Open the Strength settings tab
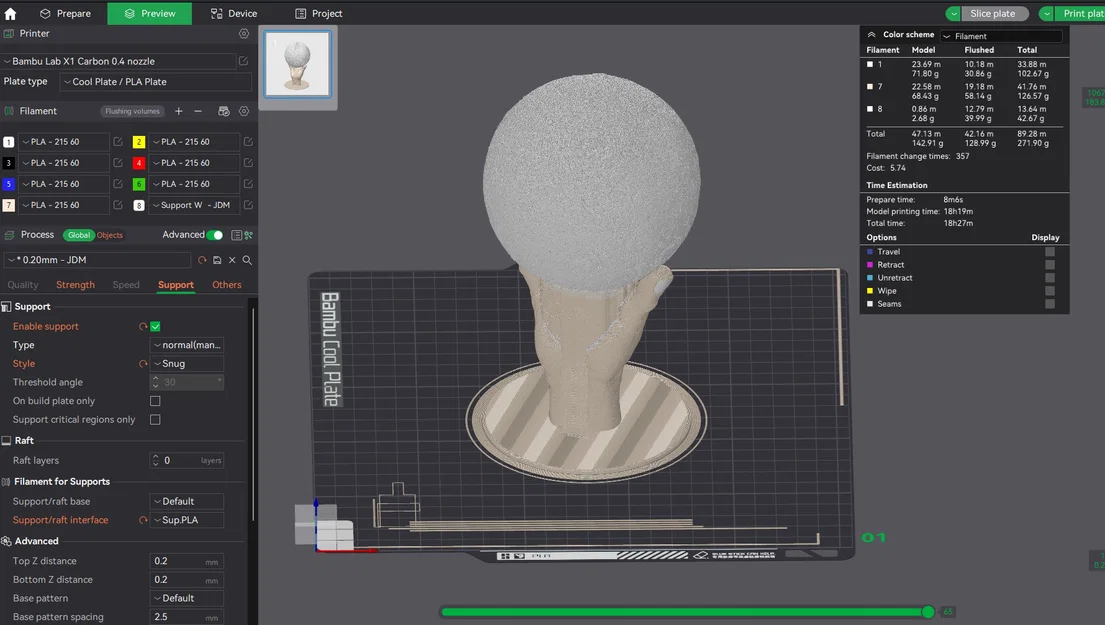This screenshot has width=1105, height=625. [75, 285]
